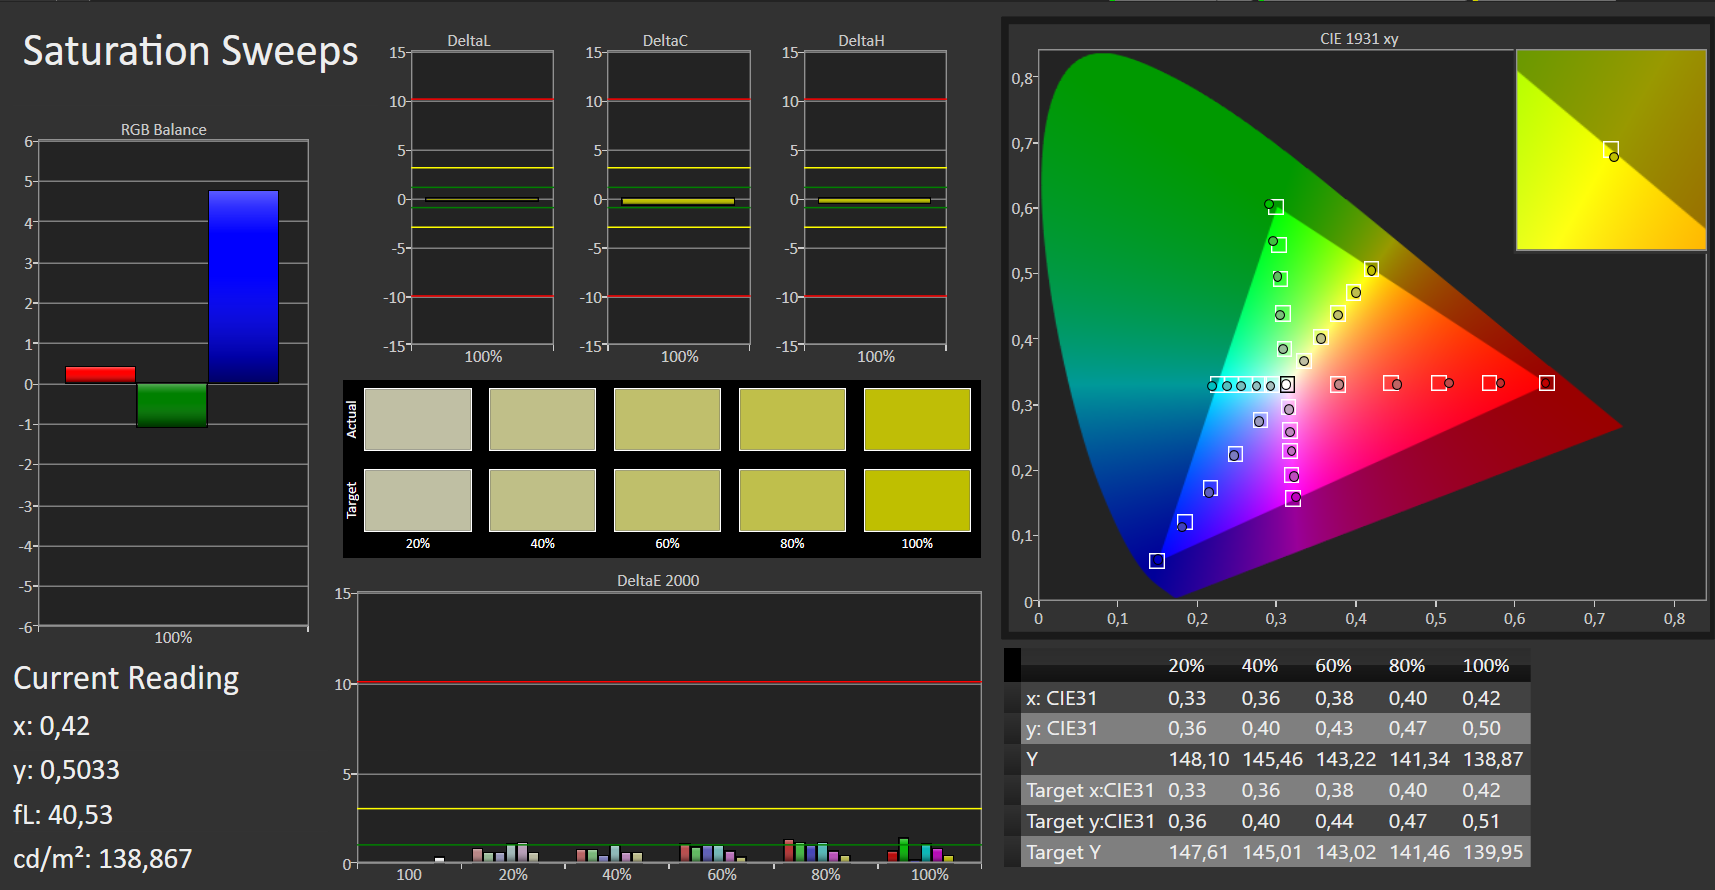Screen dimensions: 1715x890
Task: Select the 100% red target square on CIE chart
Action: [1547, 383]
